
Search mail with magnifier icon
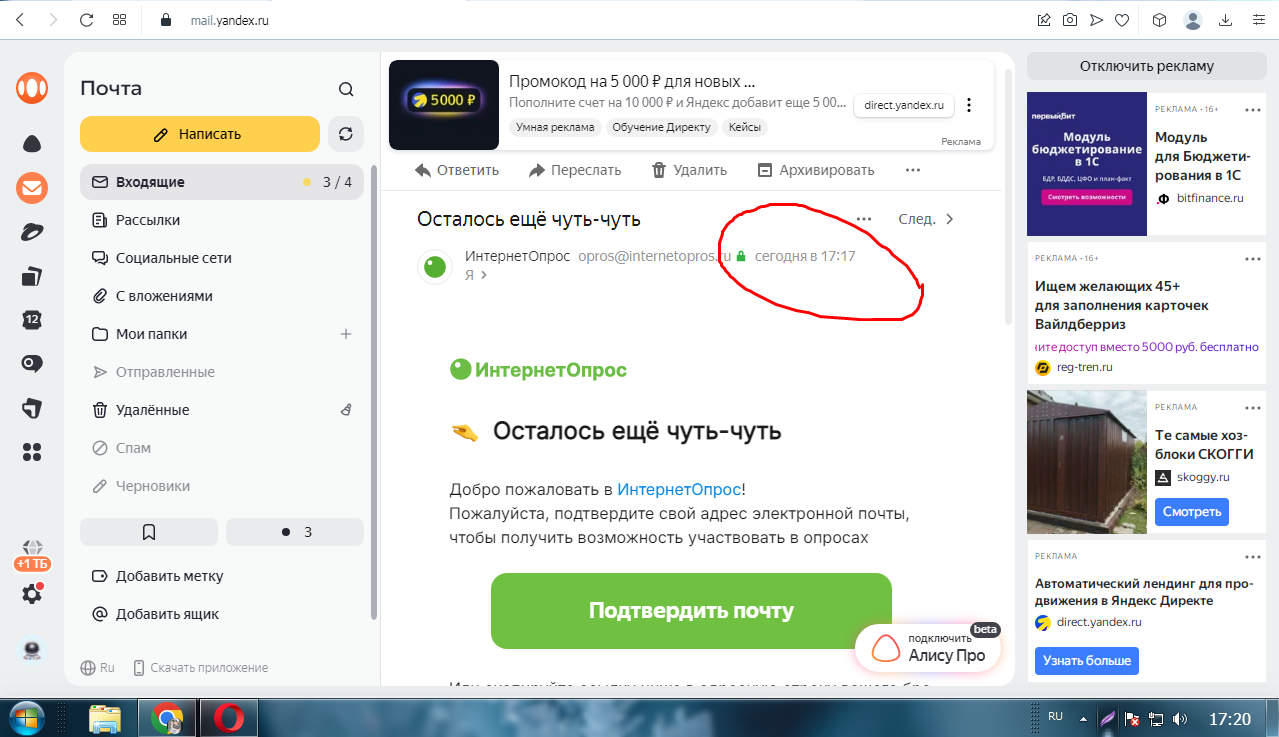[x=346, y=89]
